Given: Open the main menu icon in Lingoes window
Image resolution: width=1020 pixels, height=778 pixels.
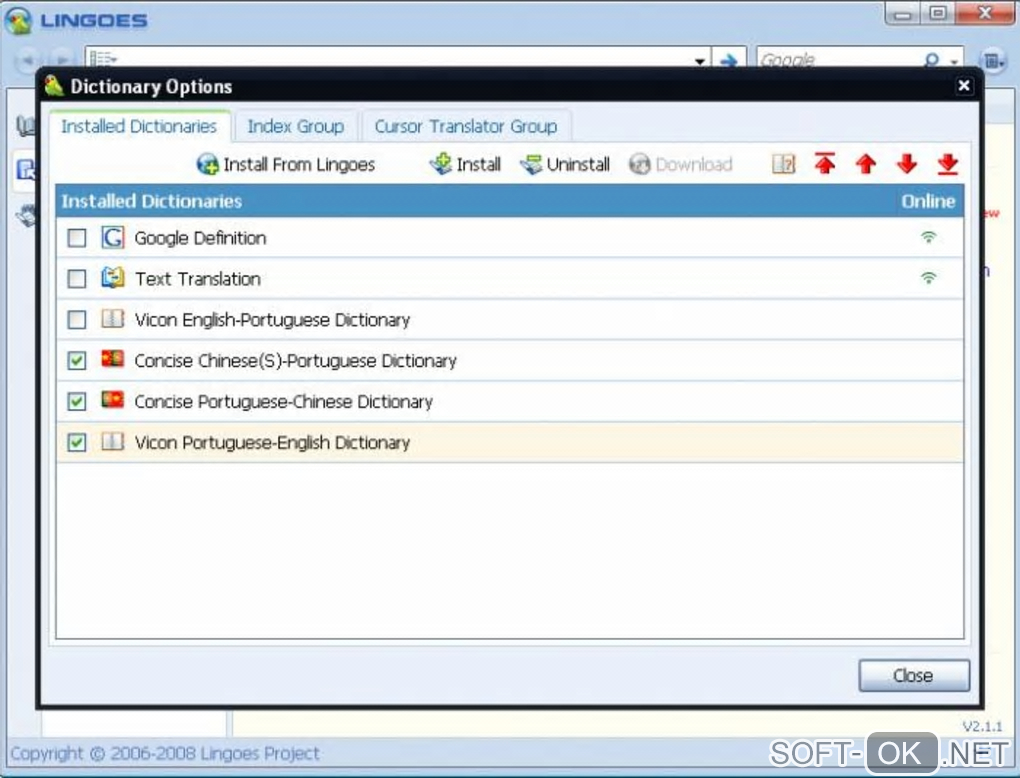Looking at the screenshot, I should [x=993, y=60].
